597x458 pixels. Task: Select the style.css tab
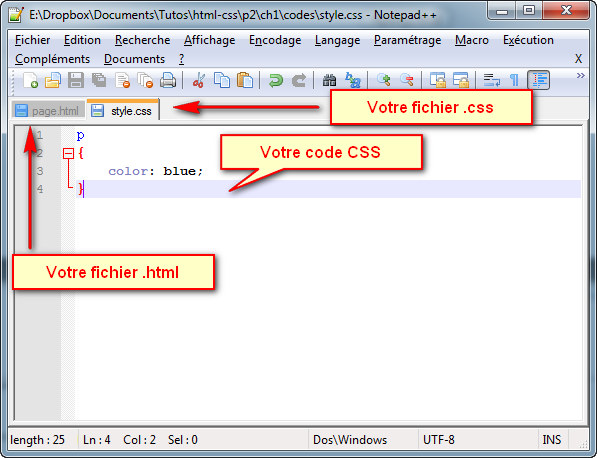coord(123,110)
